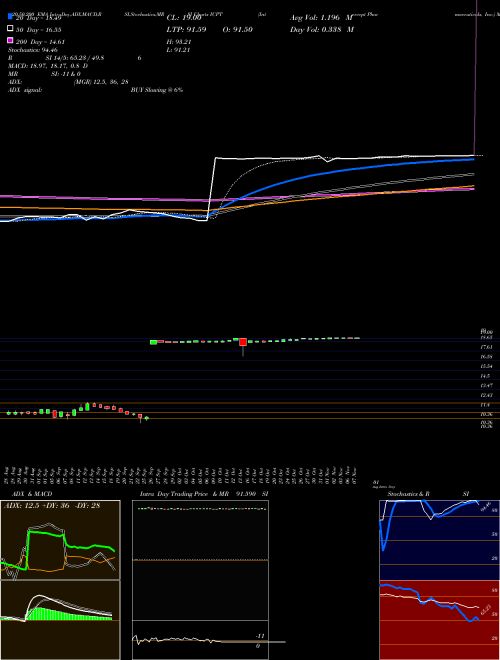
Task: Open the green MACD histogram sub-chart
Action: click(60, 620)
